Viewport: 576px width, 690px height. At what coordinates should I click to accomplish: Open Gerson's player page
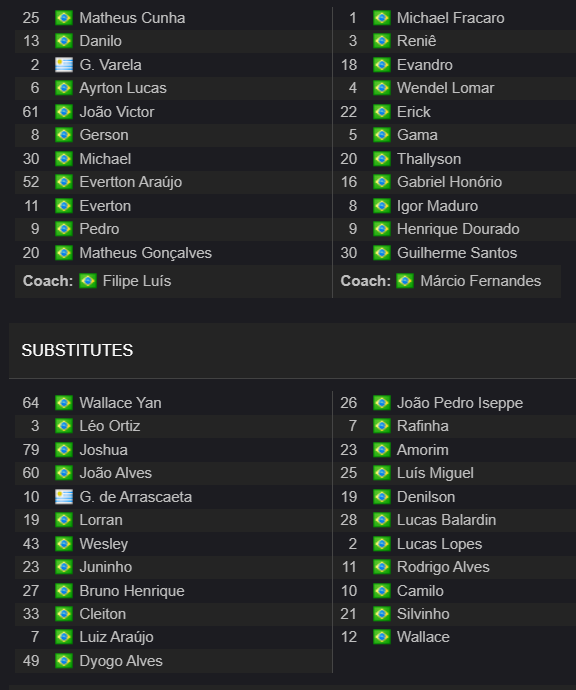tap(104, 135)
